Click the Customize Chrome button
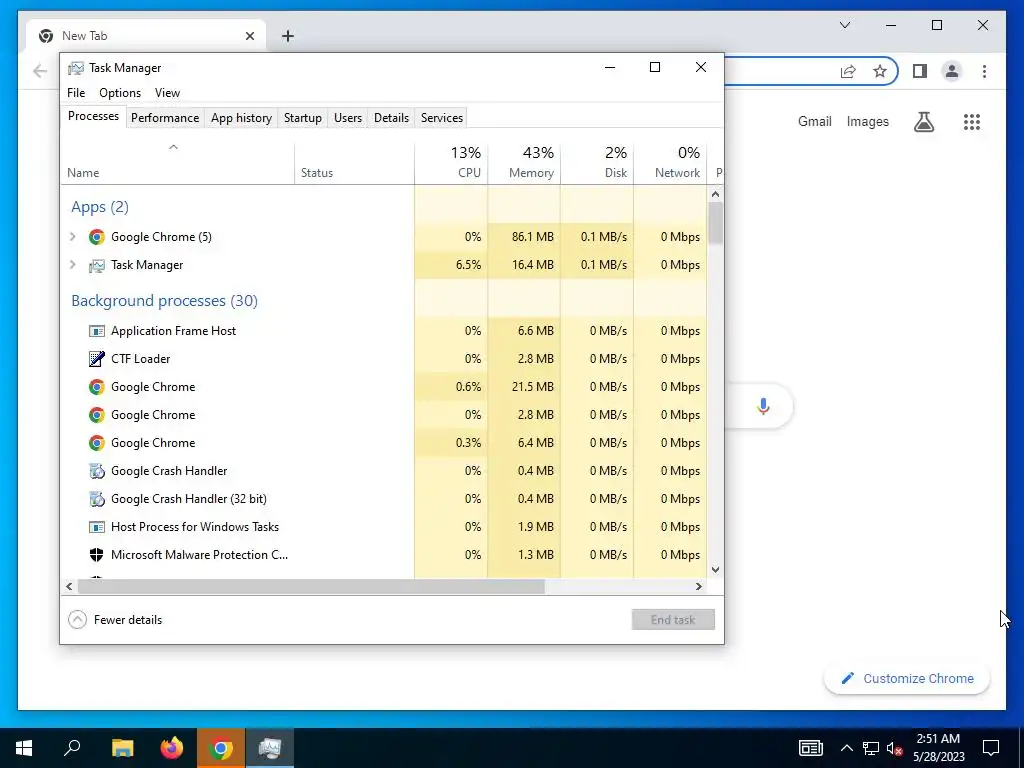Viewport: 1024px width, 768px height. pos(907,679)
